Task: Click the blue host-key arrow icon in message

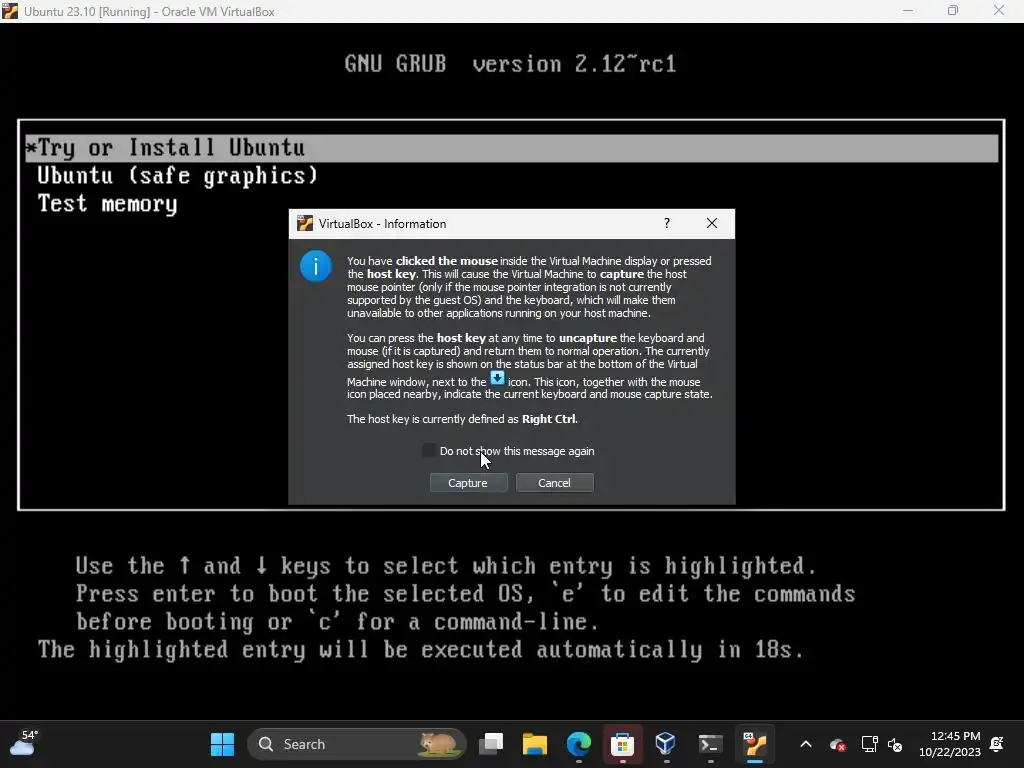Action: pyautogui.click(x=498, y=378)
